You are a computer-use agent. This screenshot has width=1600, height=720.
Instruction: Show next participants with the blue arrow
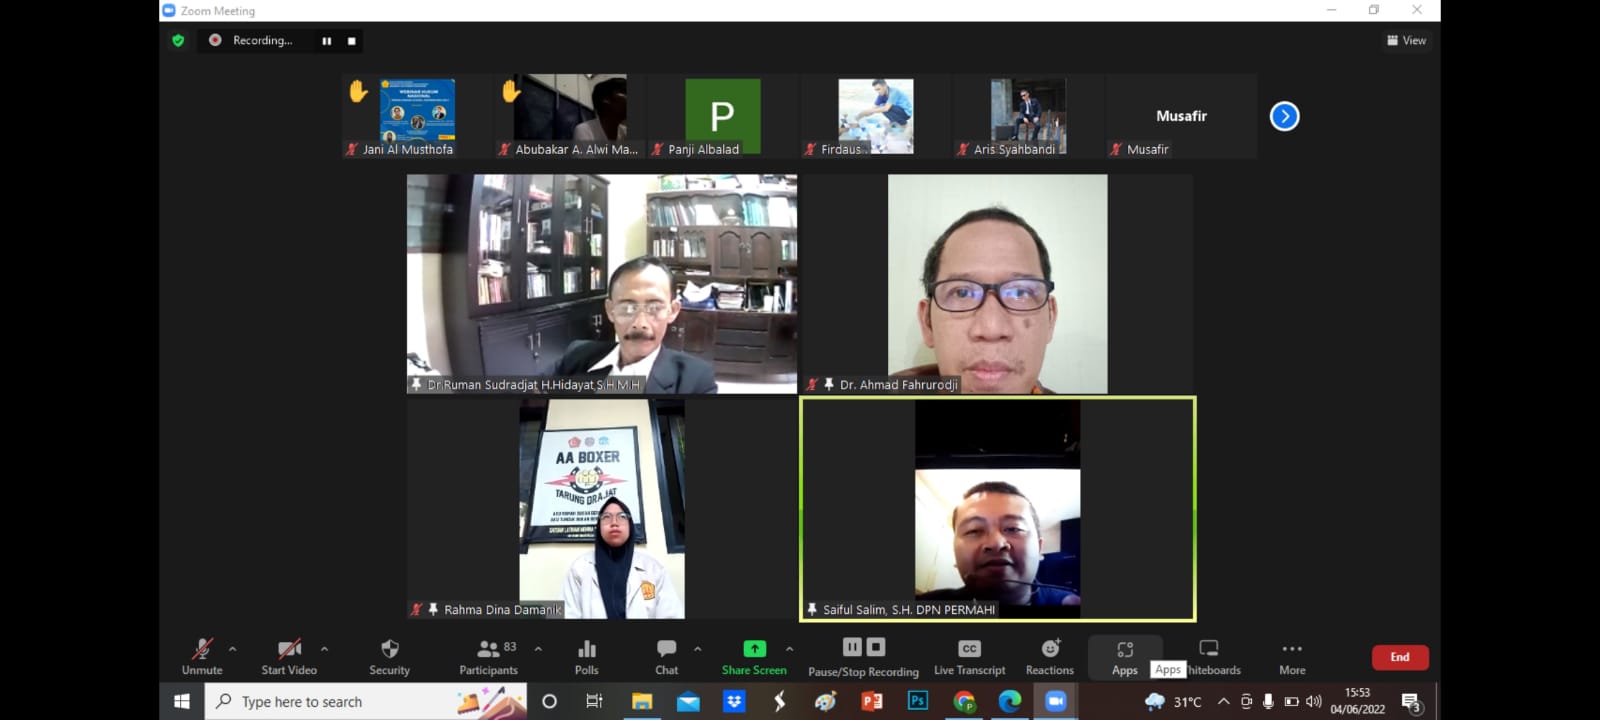(x=1284, y=116)
